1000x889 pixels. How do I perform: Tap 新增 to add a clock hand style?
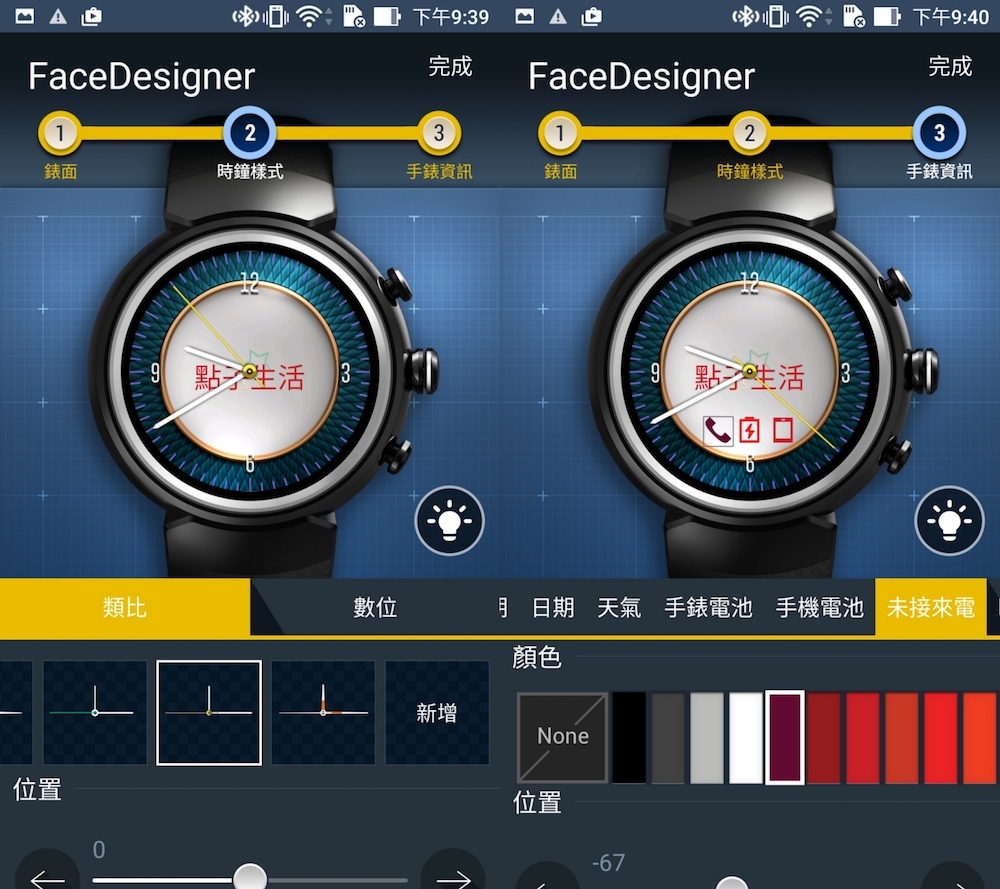coord(436,712)
